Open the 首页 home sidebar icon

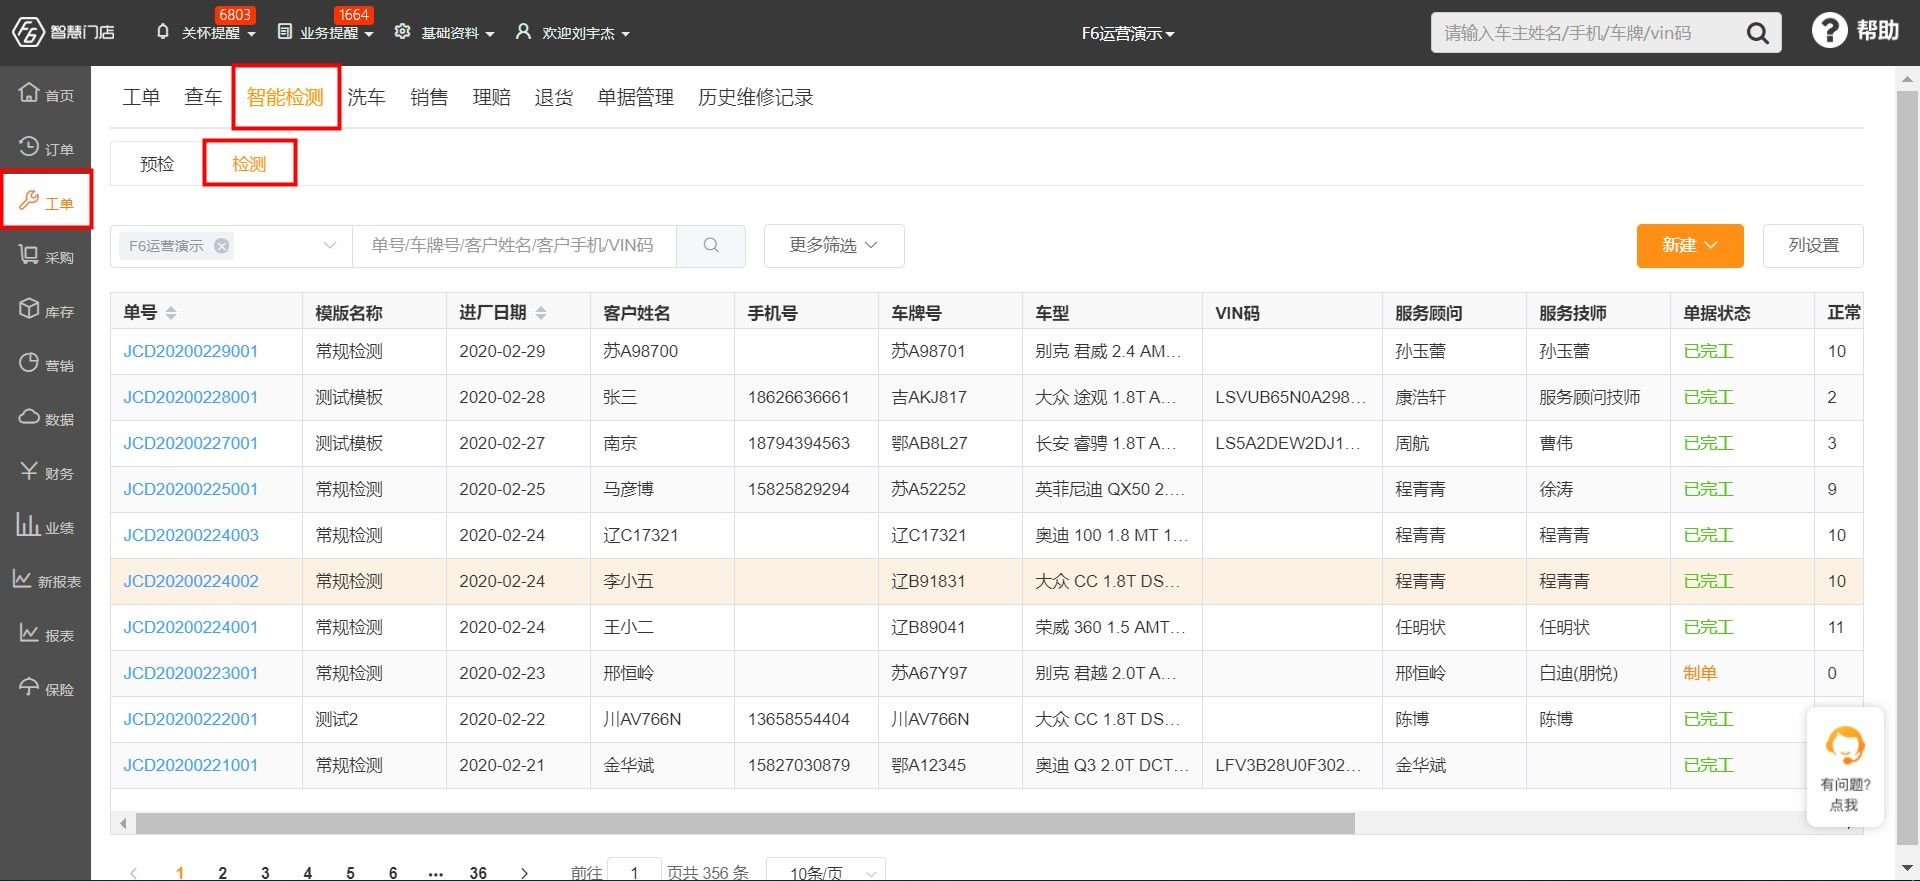(x=29, y=93)
